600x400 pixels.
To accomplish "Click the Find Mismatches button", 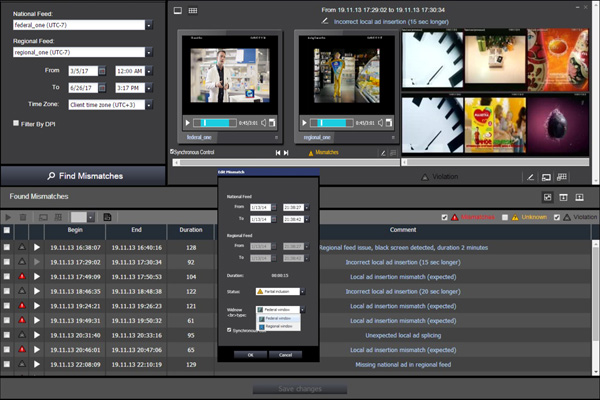I will 83,175.
